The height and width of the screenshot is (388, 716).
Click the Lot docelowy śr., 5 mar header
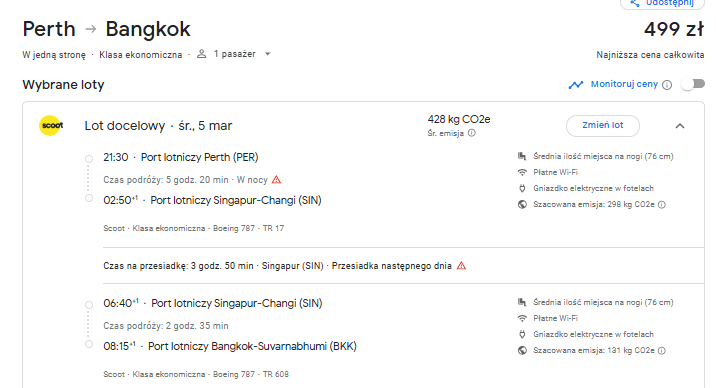click(x=158, y=126)
